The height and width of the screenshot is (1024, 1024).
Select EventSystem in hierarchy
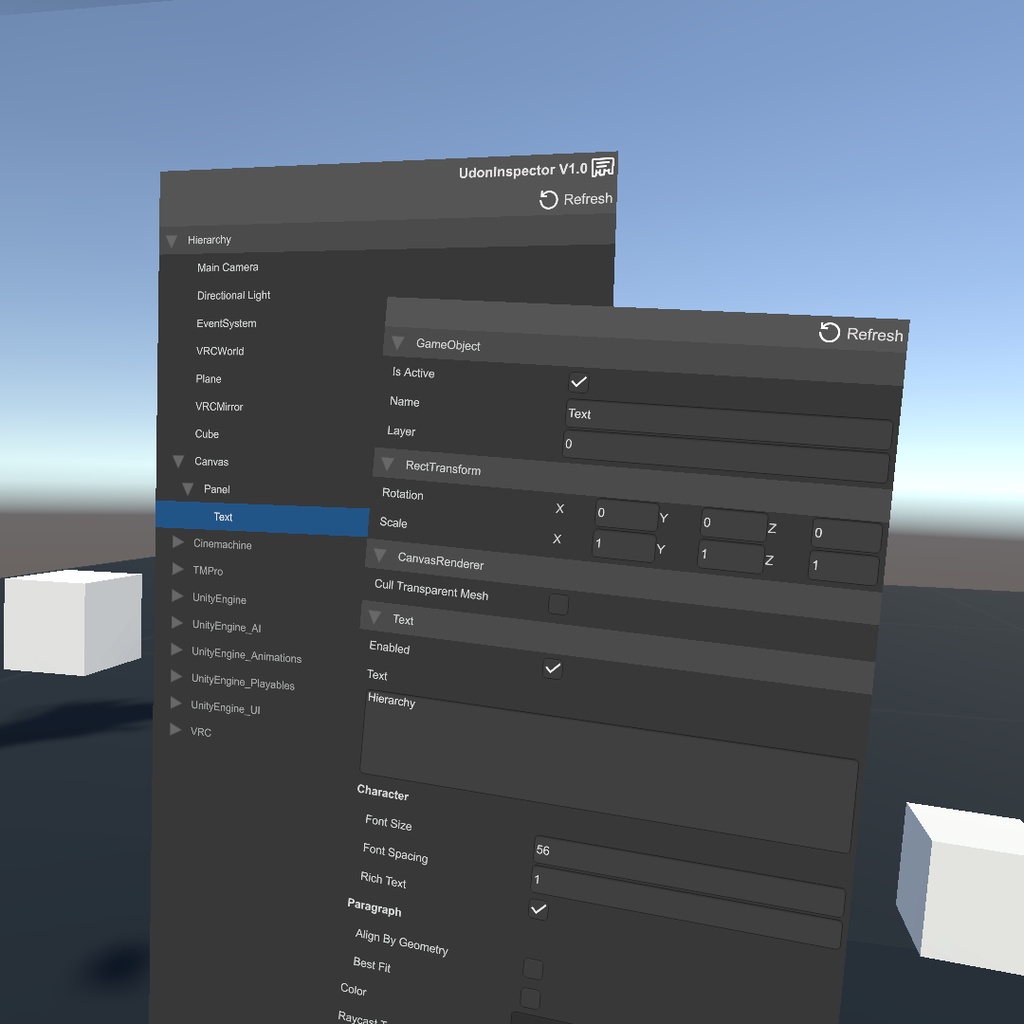pos(226,323)
